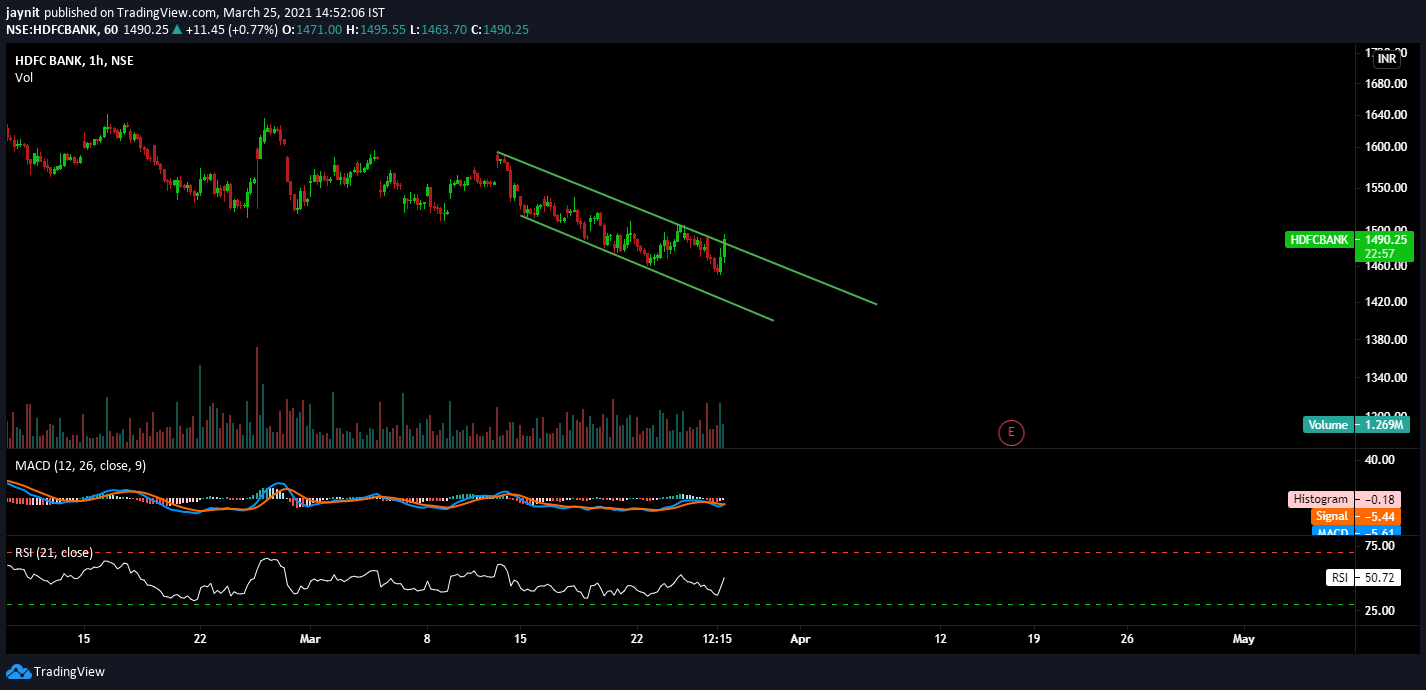Screen dimensions: 1426x690
Task: Click the Volume 1.269M label
Action: point(1357,425)
